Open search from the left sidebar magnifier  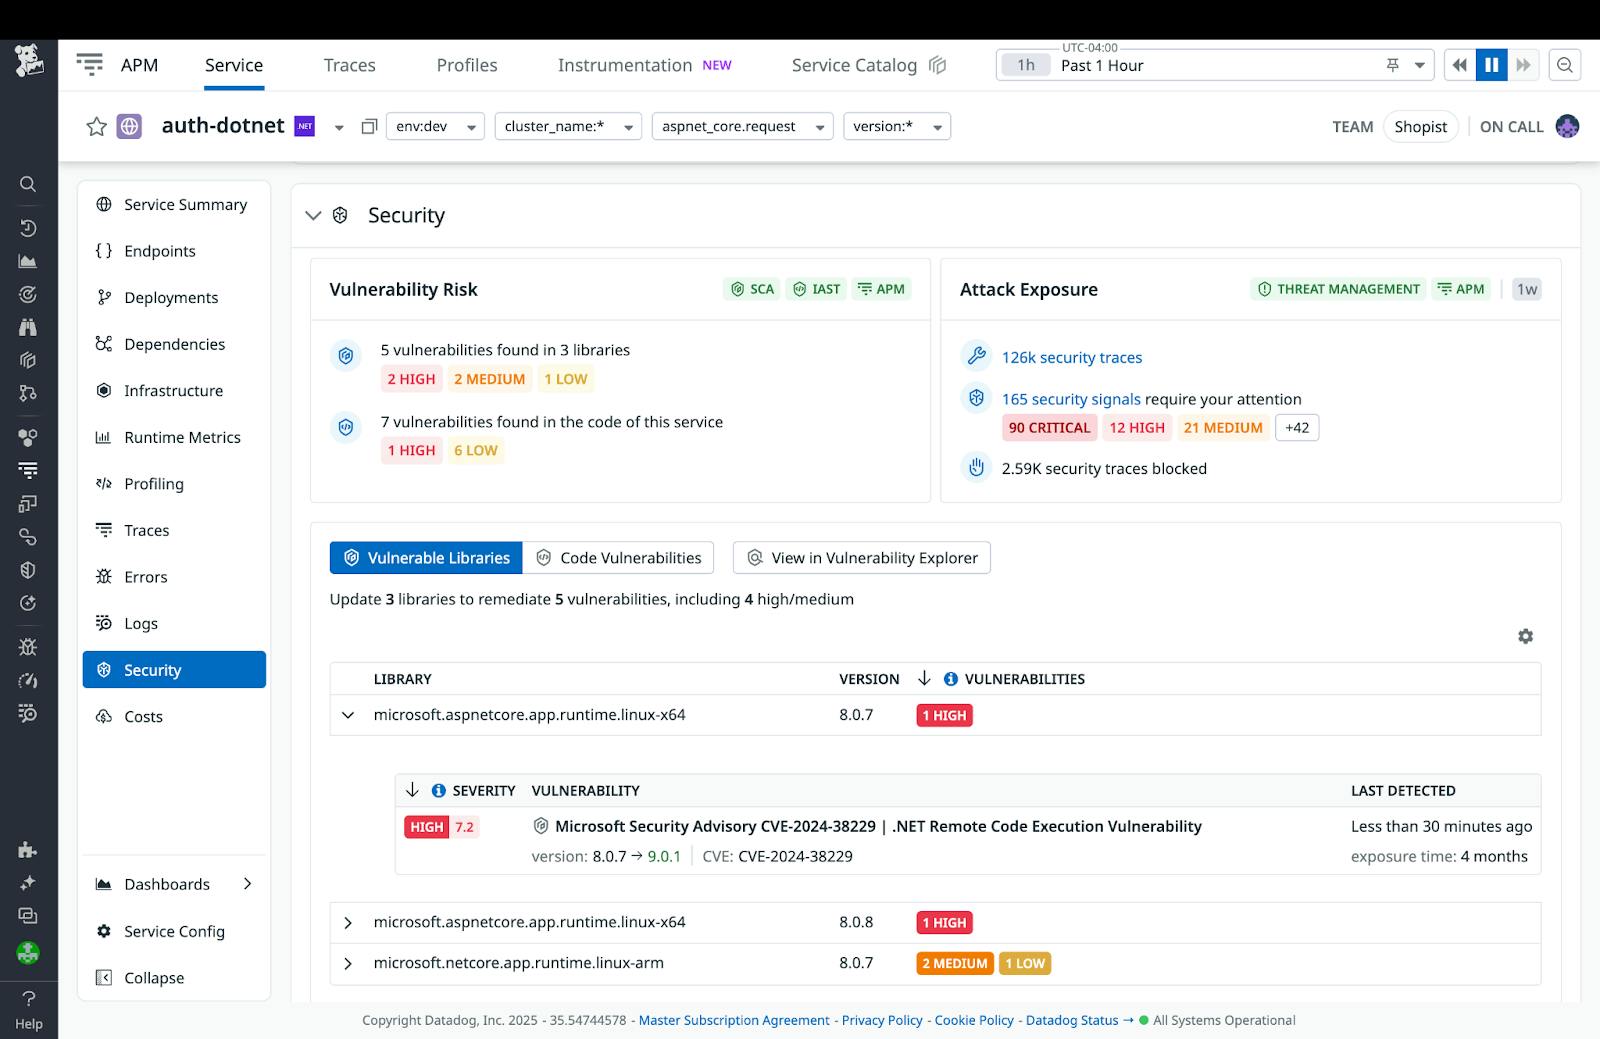coord(27,184)
